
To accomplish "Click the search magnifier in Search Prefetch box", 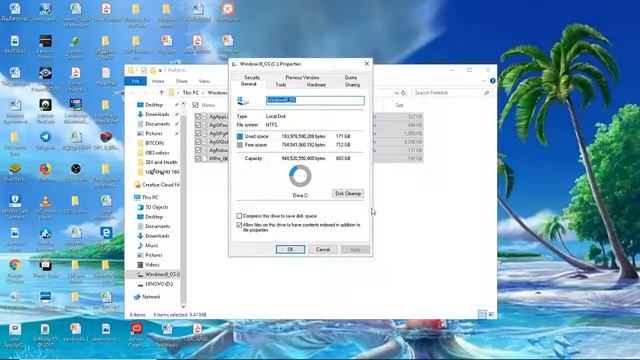I will [486, 93].
